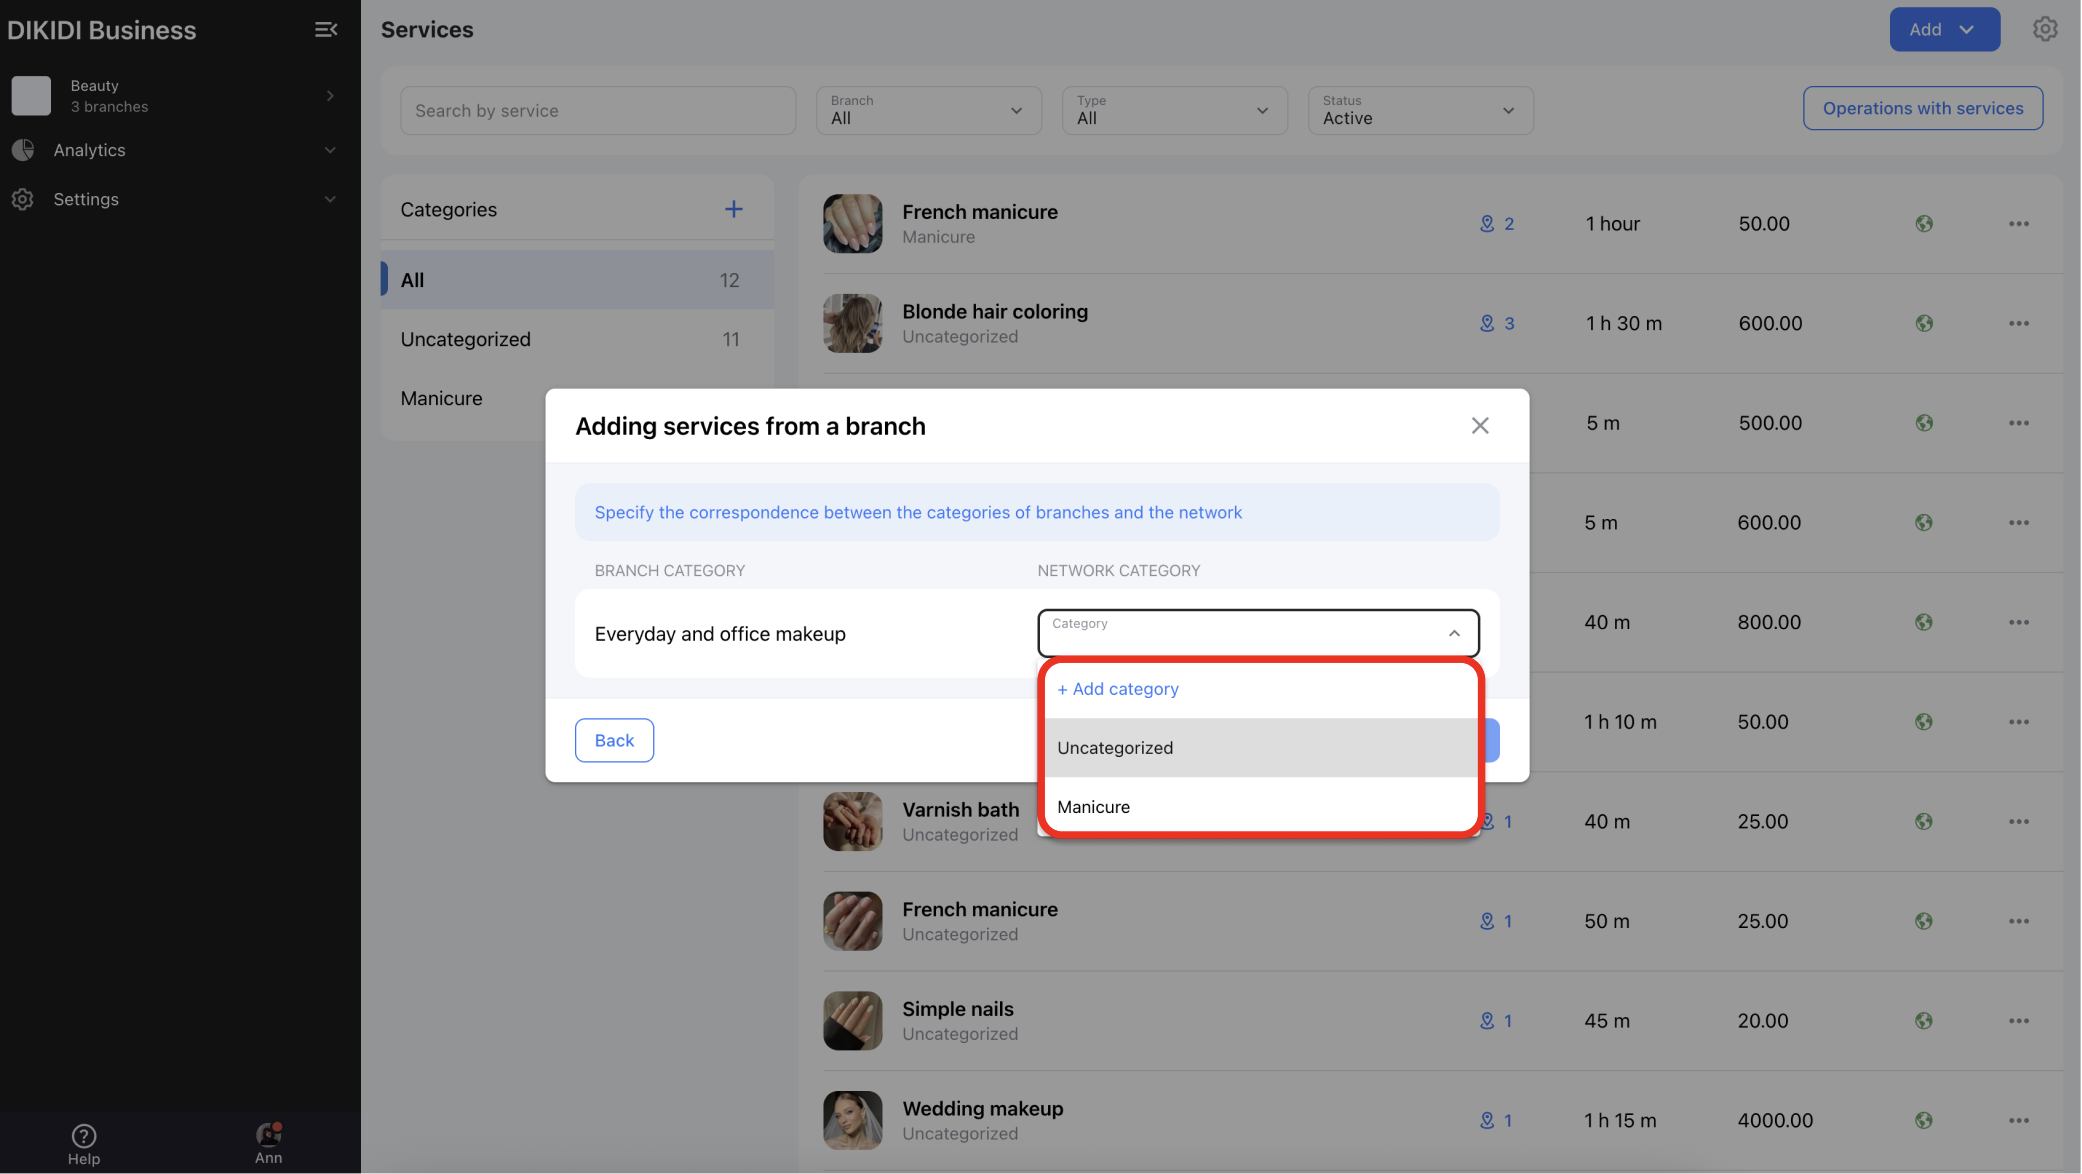The image size is (2082, 1174).
Task: Click branch pin icon on French manicure
Action: pos(1487,224)
